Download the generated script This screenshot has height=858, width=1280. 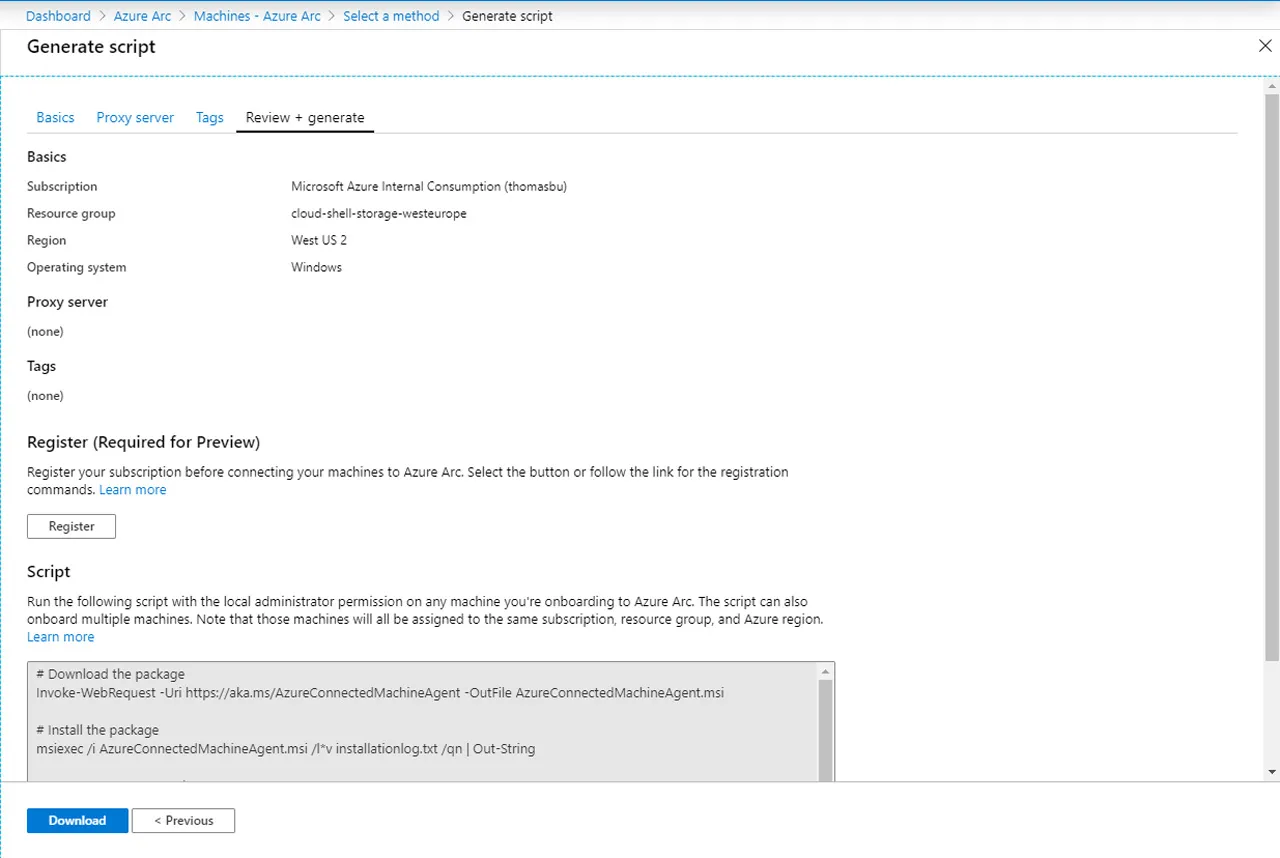77,821
